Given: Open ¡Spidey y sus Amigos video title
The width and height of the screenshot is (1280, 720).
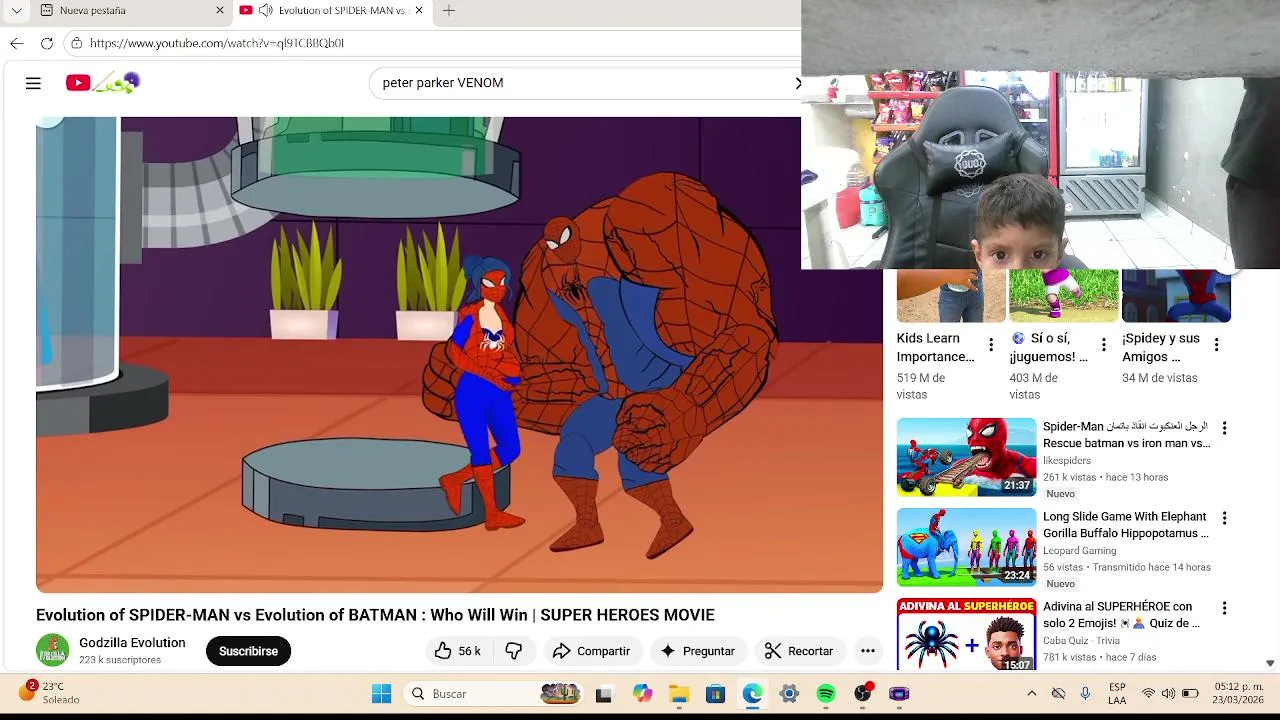Looking at the screenshot, I should (1161, 348).
